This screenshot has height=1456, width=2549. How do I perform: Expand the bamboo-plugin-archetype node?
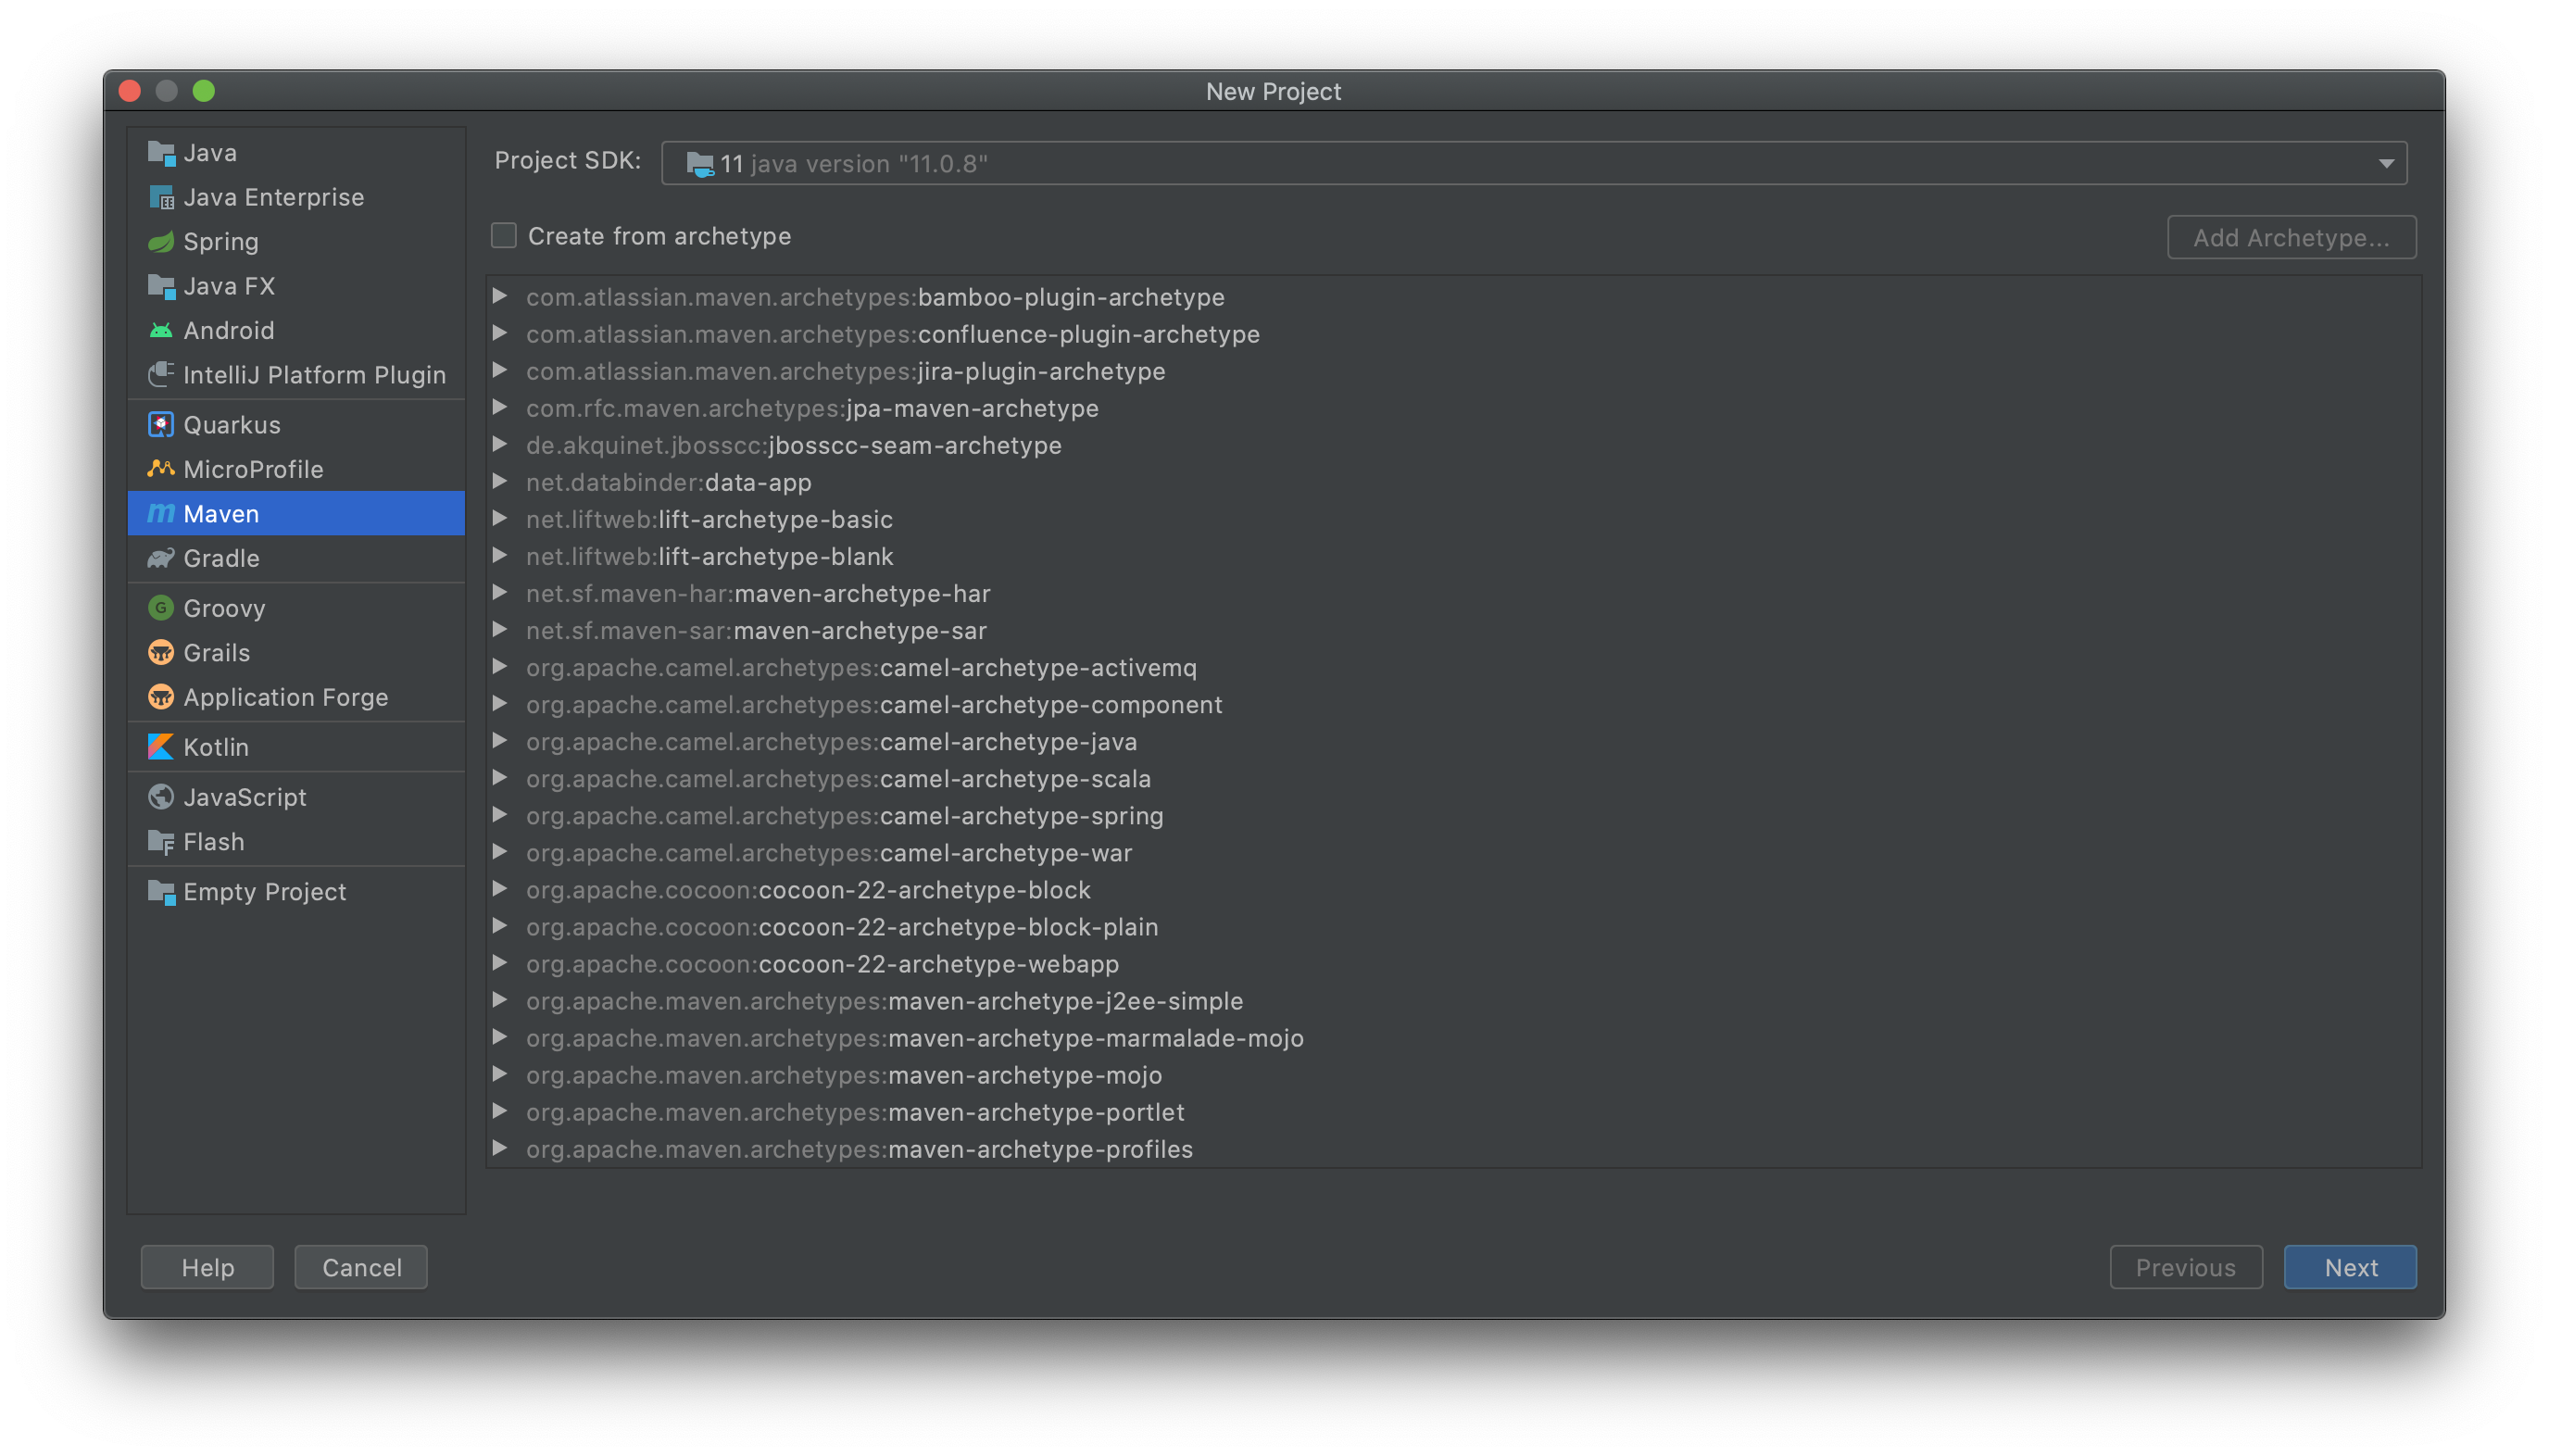pos(500,297)
